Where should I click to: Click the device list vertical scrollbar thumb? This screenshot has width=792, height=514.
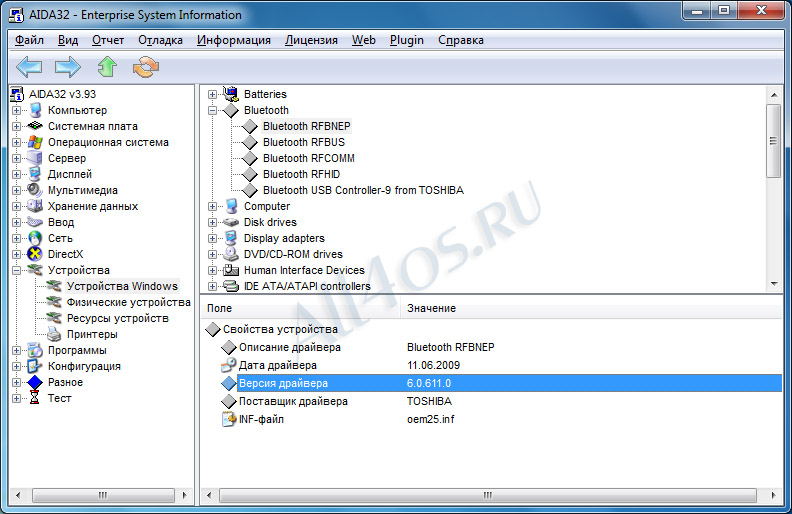click(x=773, y=141)
